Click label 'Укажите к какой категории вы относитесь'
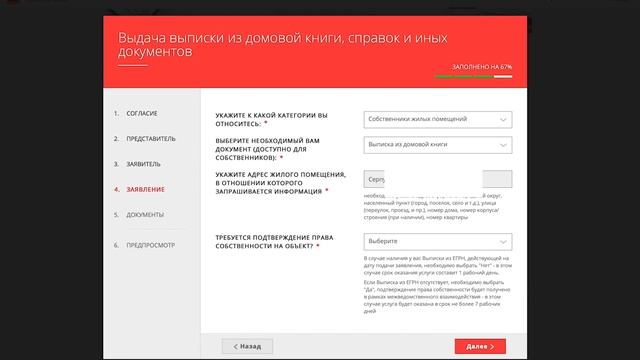Screen dimensions: 640x360 (x=271, y=120)
